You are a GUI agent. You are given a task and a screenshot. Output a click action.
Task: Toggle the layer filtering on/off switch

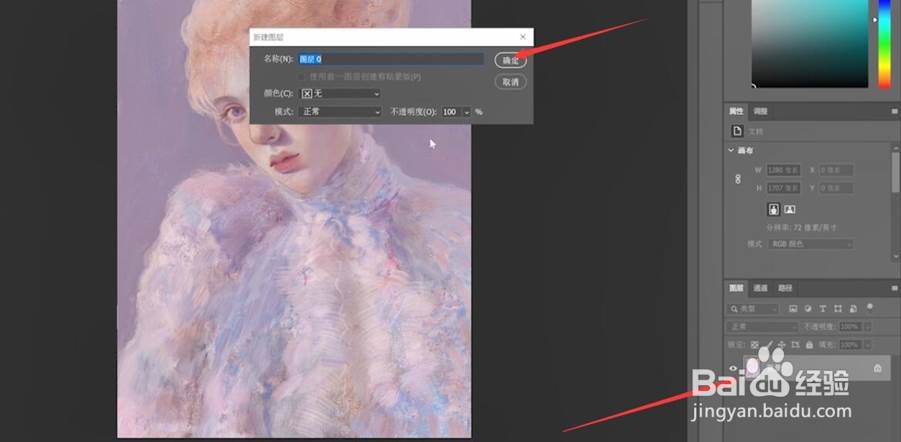(x=870, y=307)
